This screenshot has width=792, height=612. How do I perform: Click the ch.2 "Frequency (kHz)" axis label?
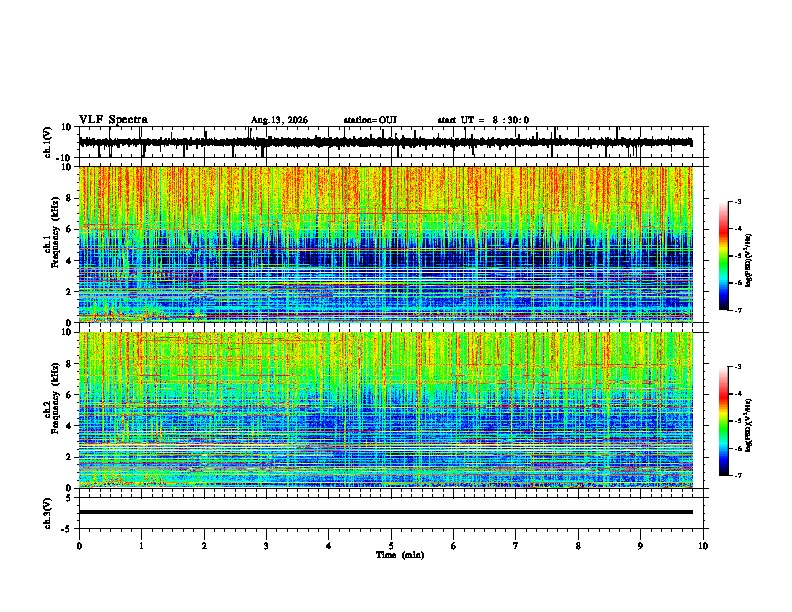[x=55, y=398]
